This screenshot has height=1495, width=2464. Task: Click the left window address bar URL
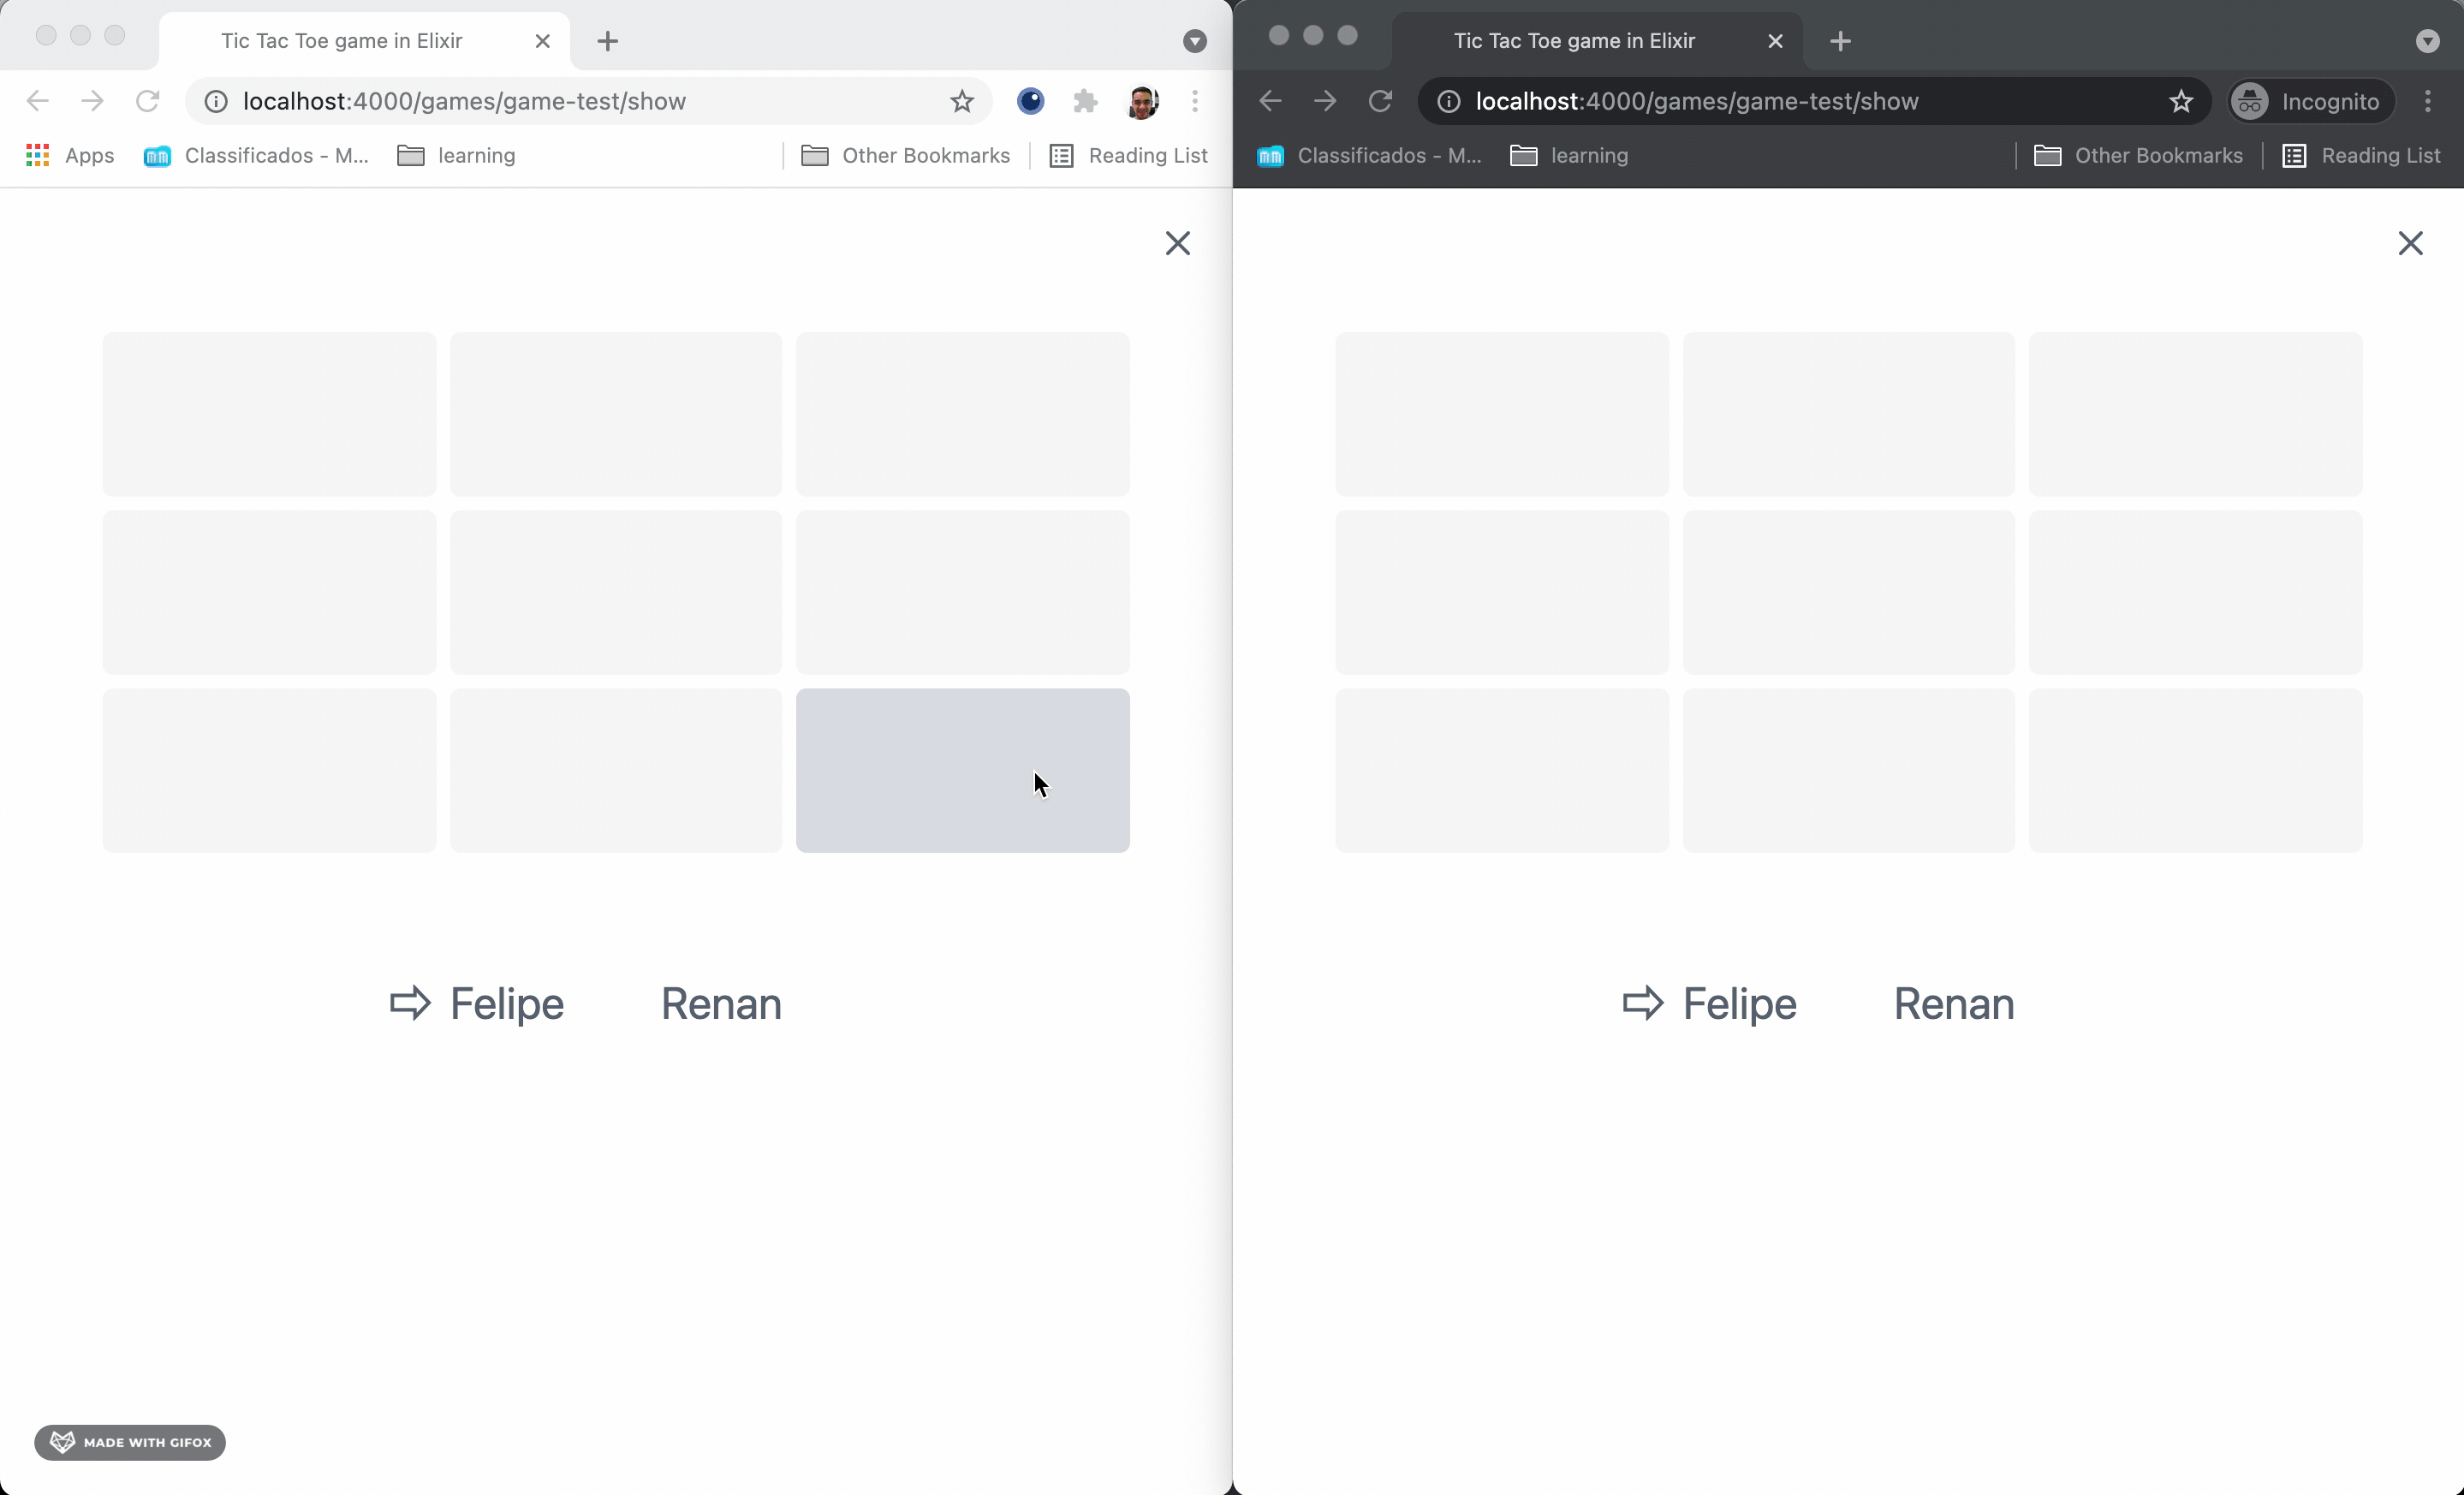tap(464, 101)
